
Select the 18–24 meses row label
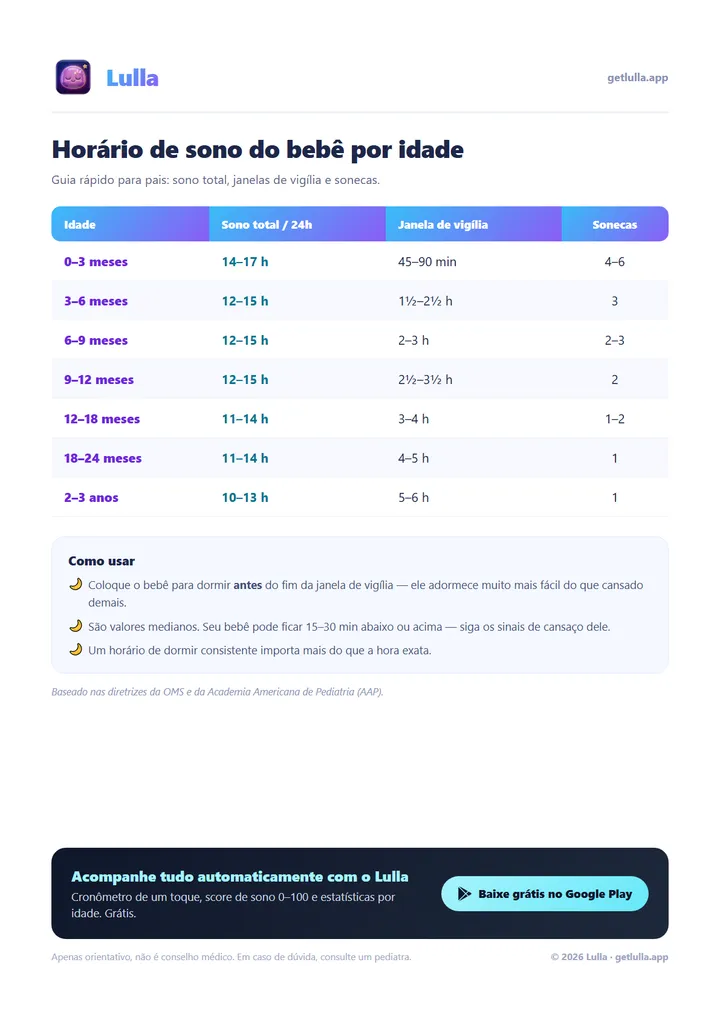103,458
